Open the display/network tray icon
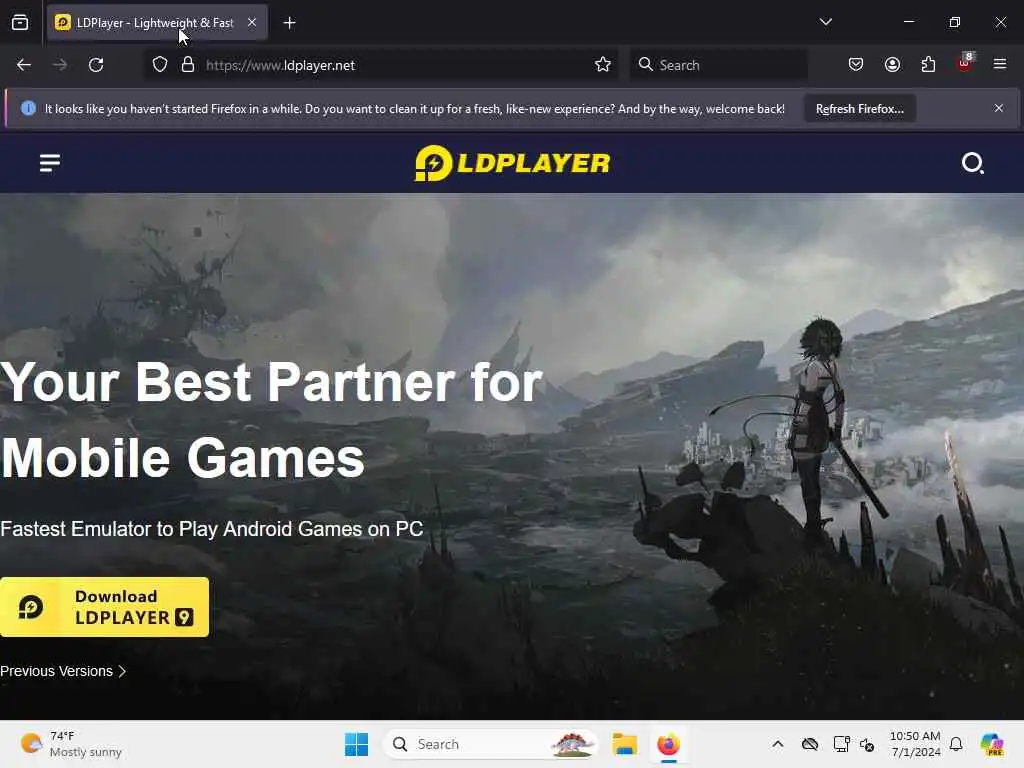 tap(841, 744)
